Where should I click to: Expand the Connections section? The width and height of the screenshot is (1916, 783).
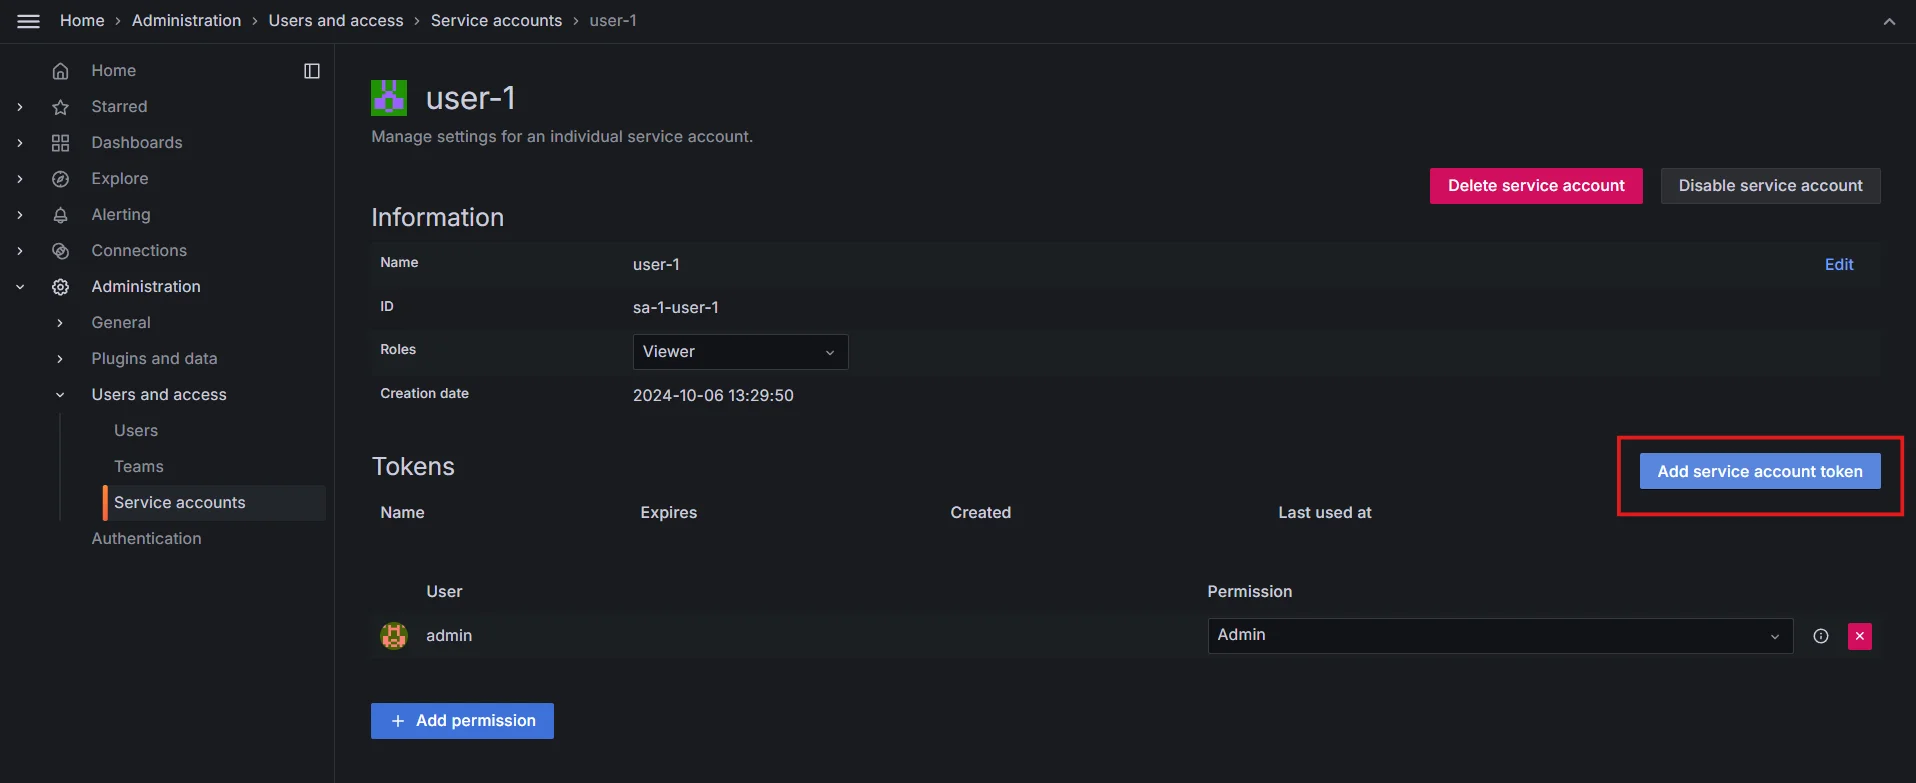pos(20,251)
